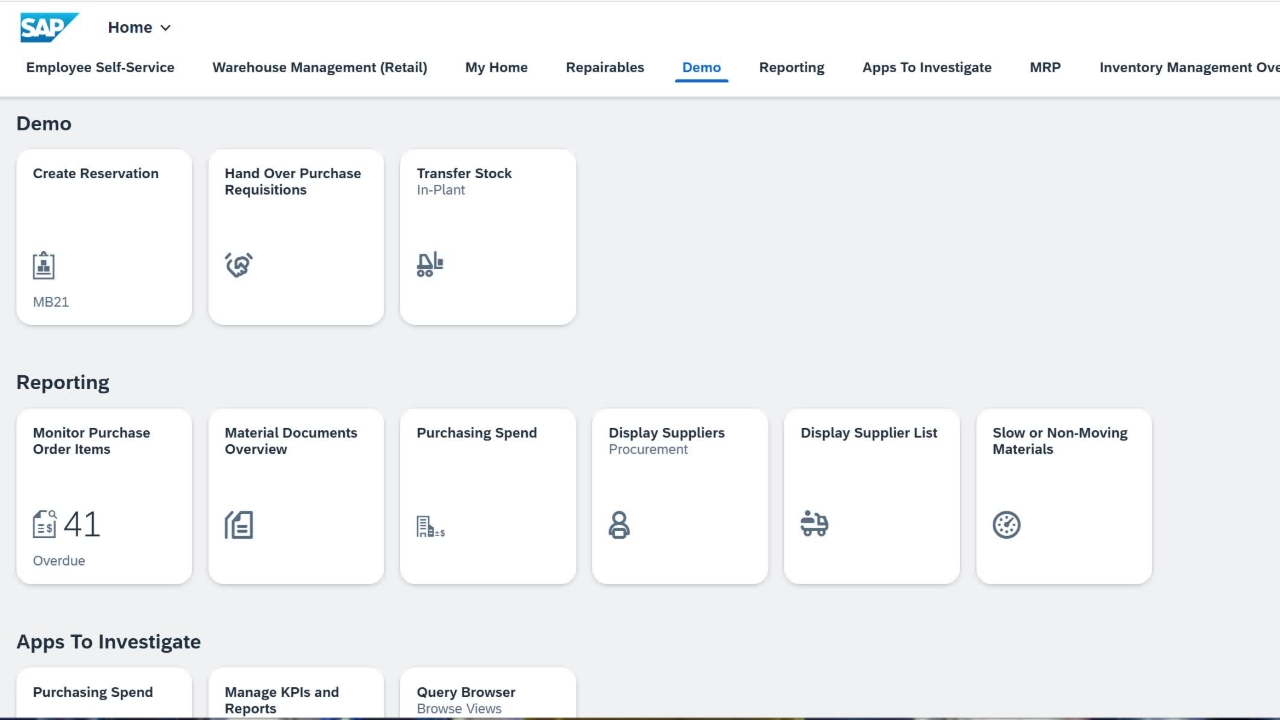
Task: Click the SAP logo
Action: 49,28
